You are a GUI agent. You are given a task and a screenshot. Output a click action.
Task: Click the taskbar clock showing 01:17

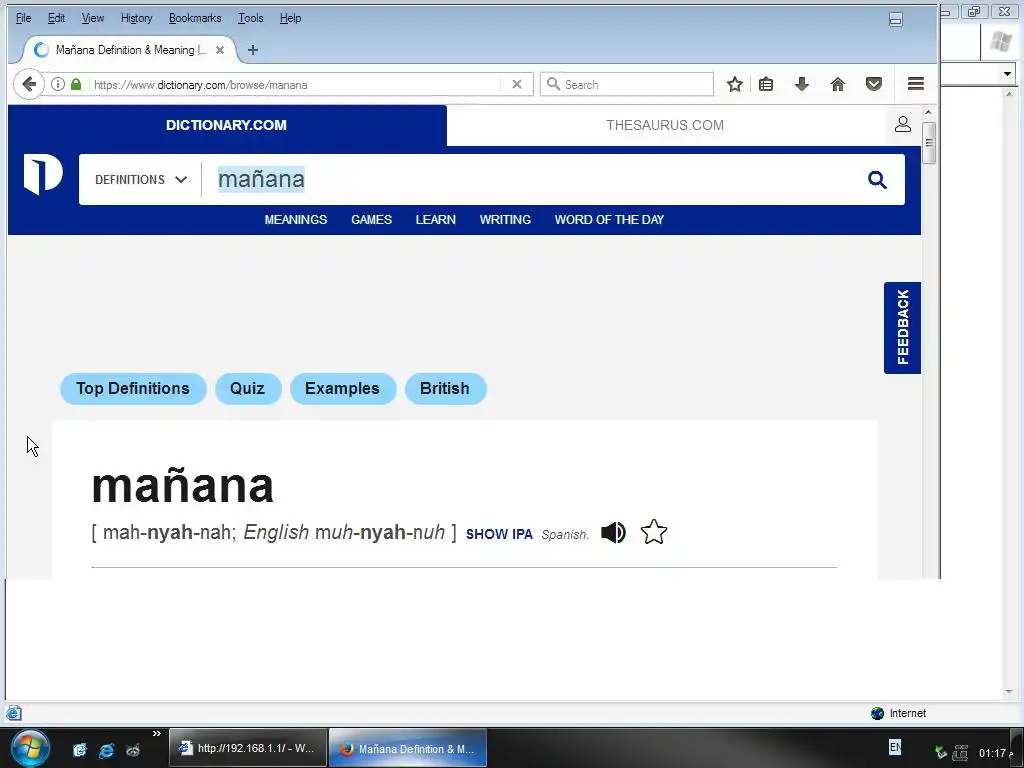coord(993,753)
